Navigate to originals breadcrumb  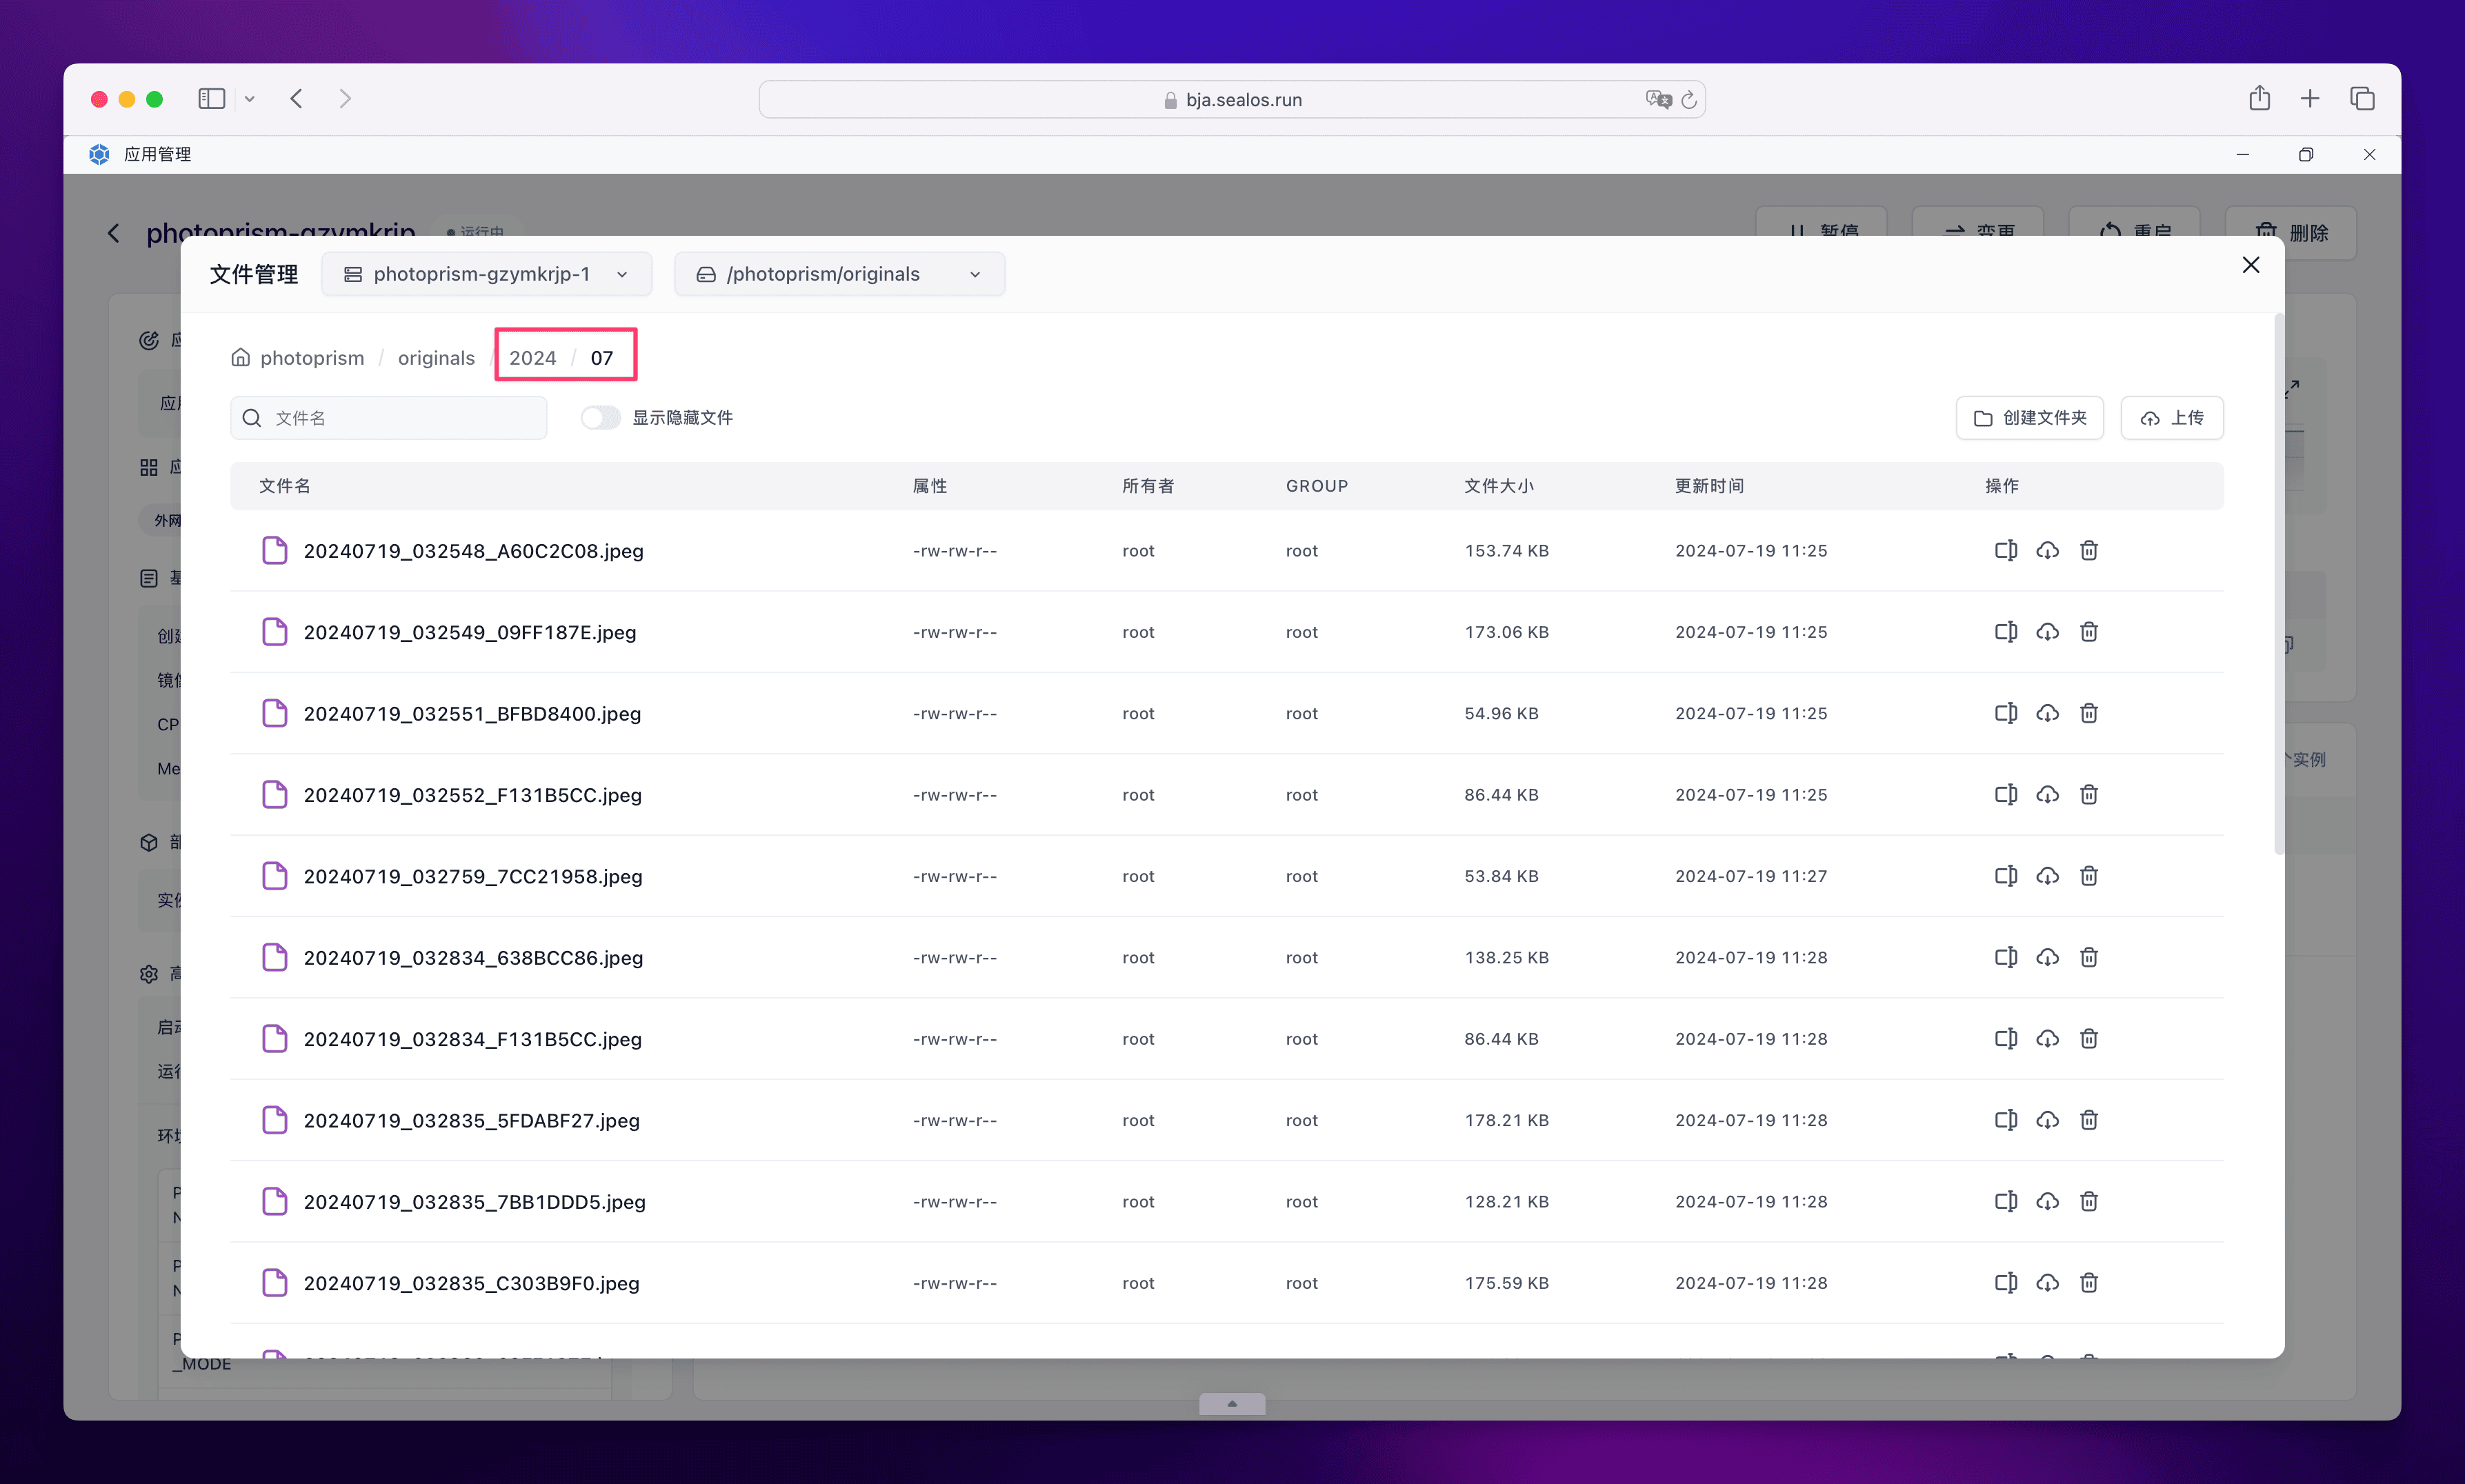pyautogui.click(x=436, y=358)
